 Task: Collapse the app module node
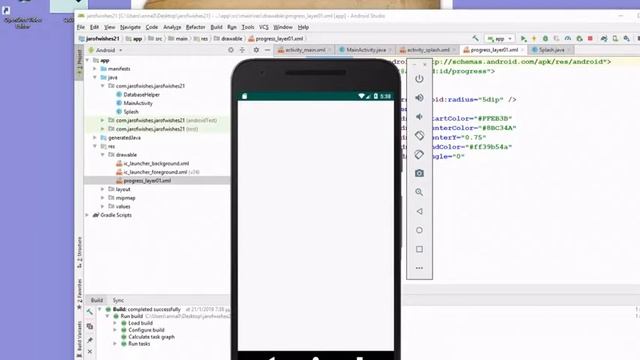[x=87, y=60]
